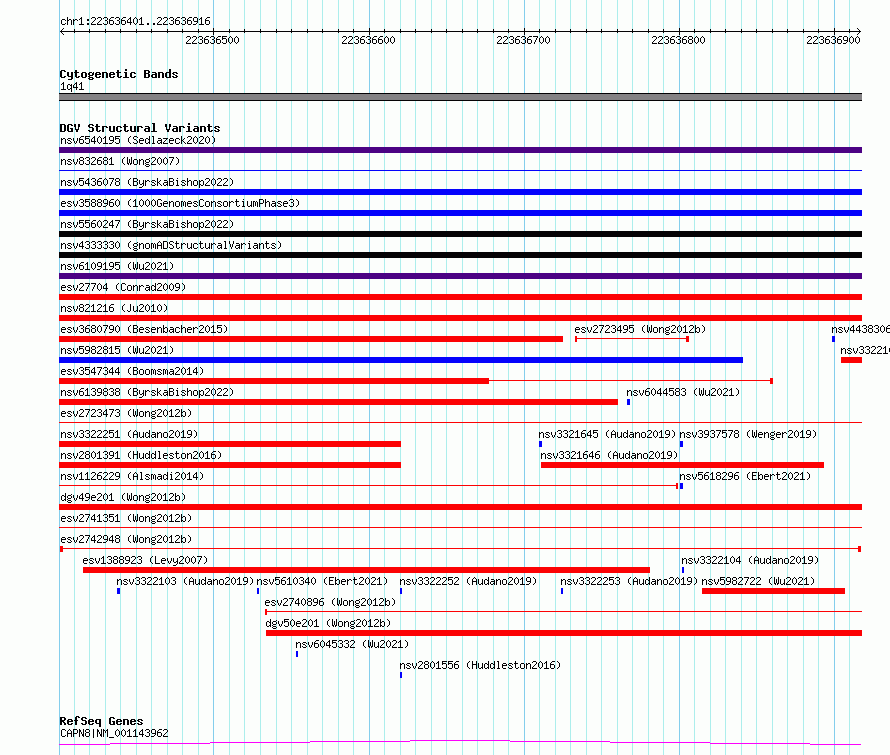Click the DGV Structural Variants track title
890x755 pixels.
pyautogui.click(x=140, y=128)
